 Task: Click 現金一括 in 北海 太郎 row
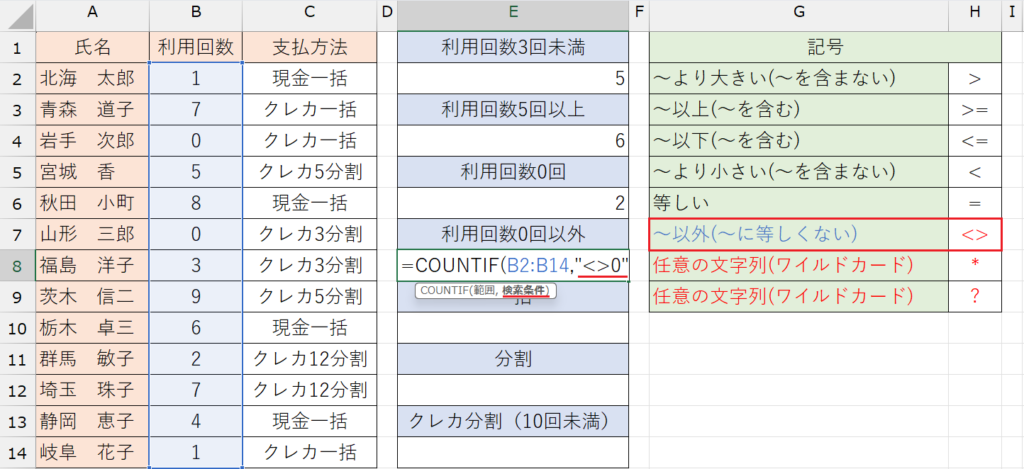310,78
